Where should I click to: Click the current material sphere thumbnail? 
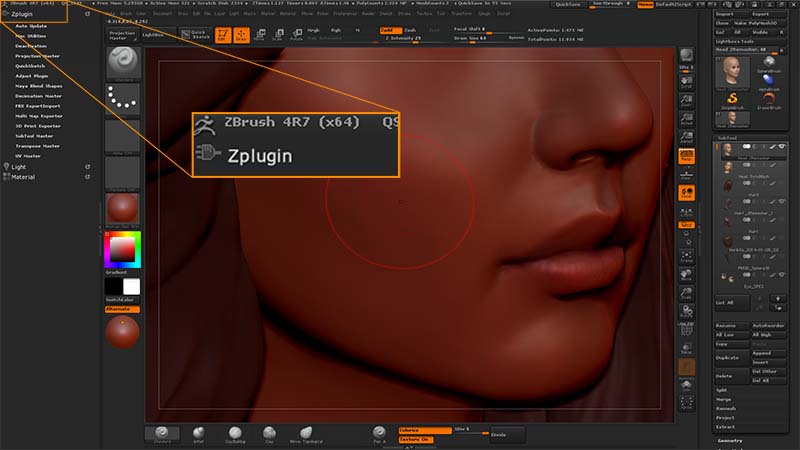(122, 209)
